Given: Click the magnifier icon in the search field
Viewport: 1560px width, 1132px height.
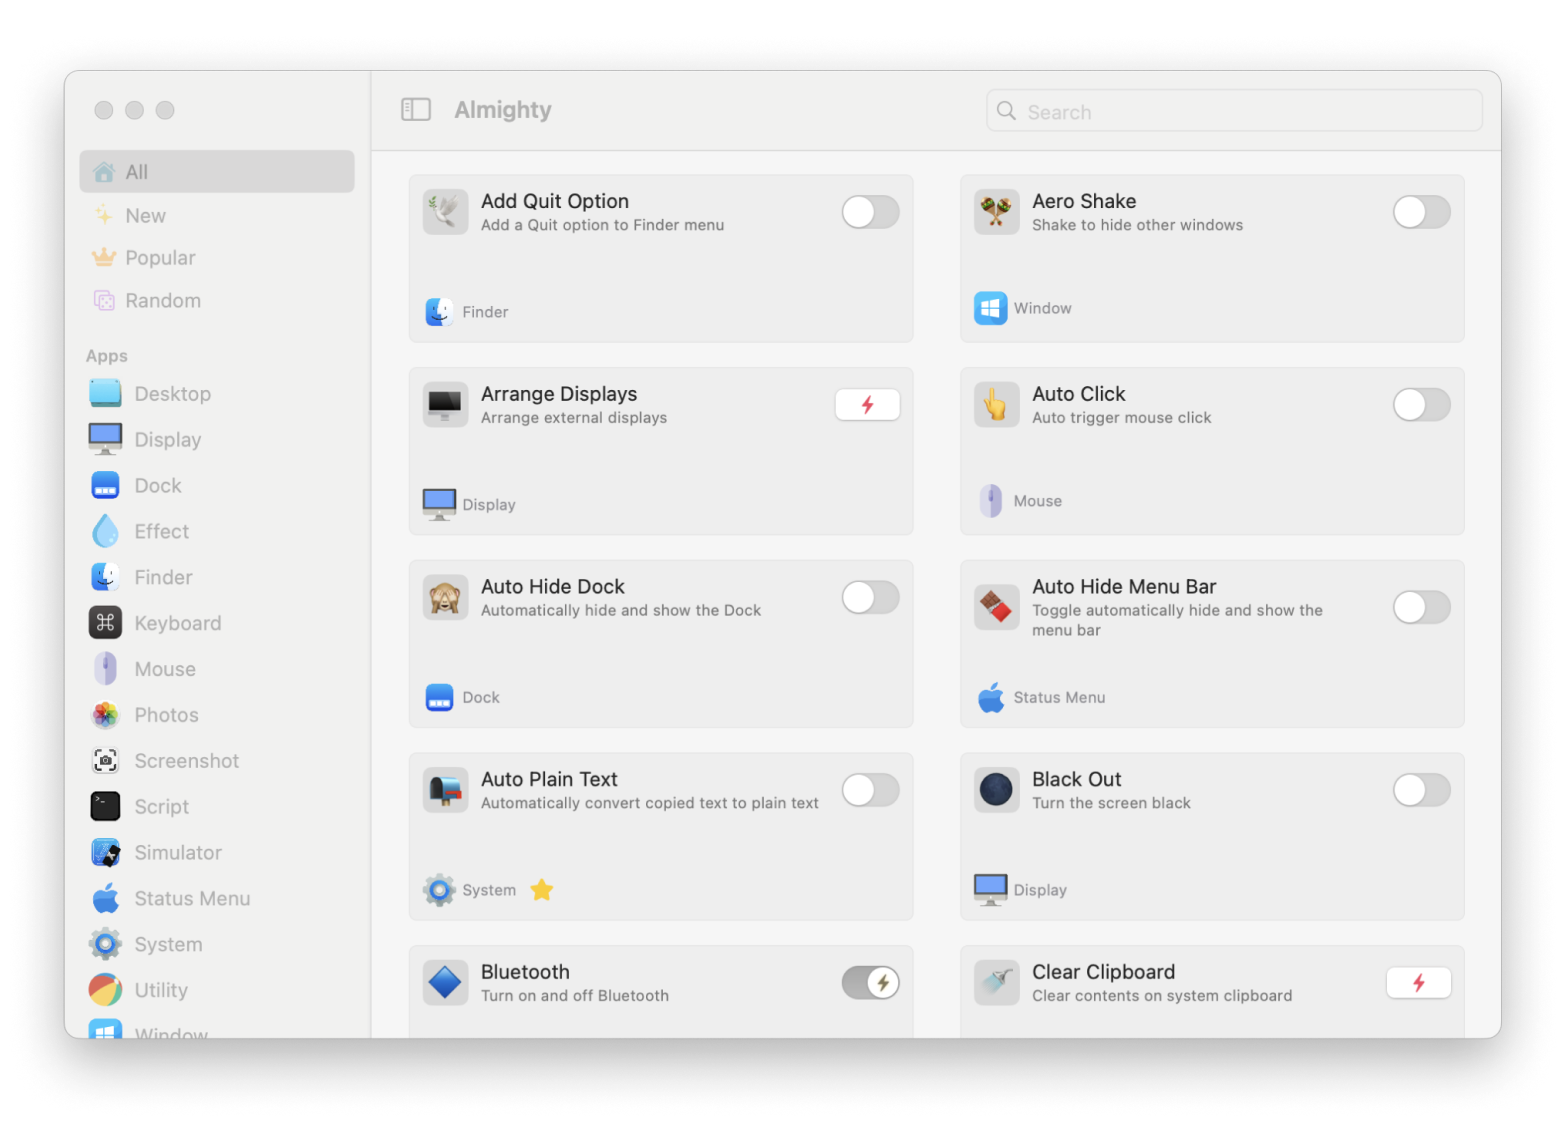Looking at the screenshot, I should 1006,111.
